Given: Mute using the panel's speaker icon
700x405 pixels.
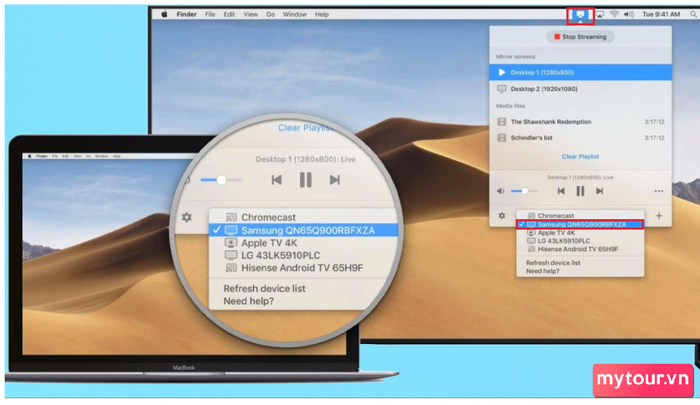Looking at the screenshot, I should point(501,191).
